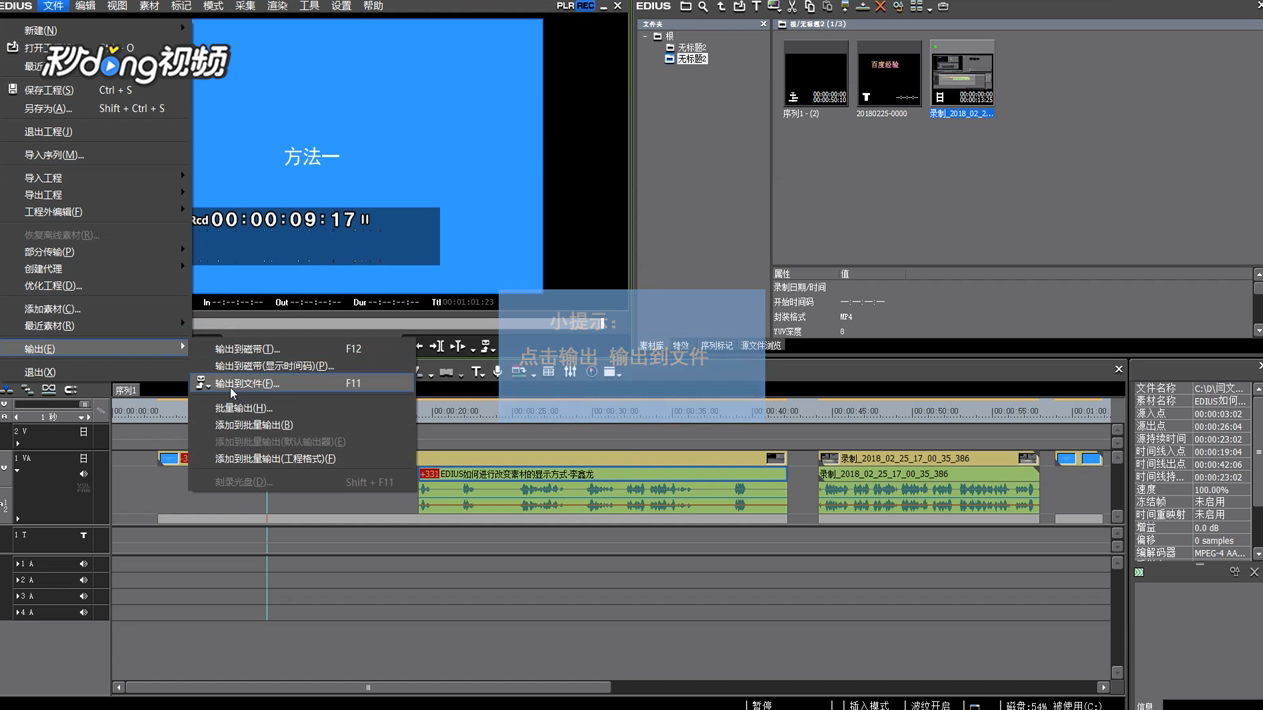Switch to the 序列标记 tab
This screenshot has height=710, width=1263.
click(716, 346)
